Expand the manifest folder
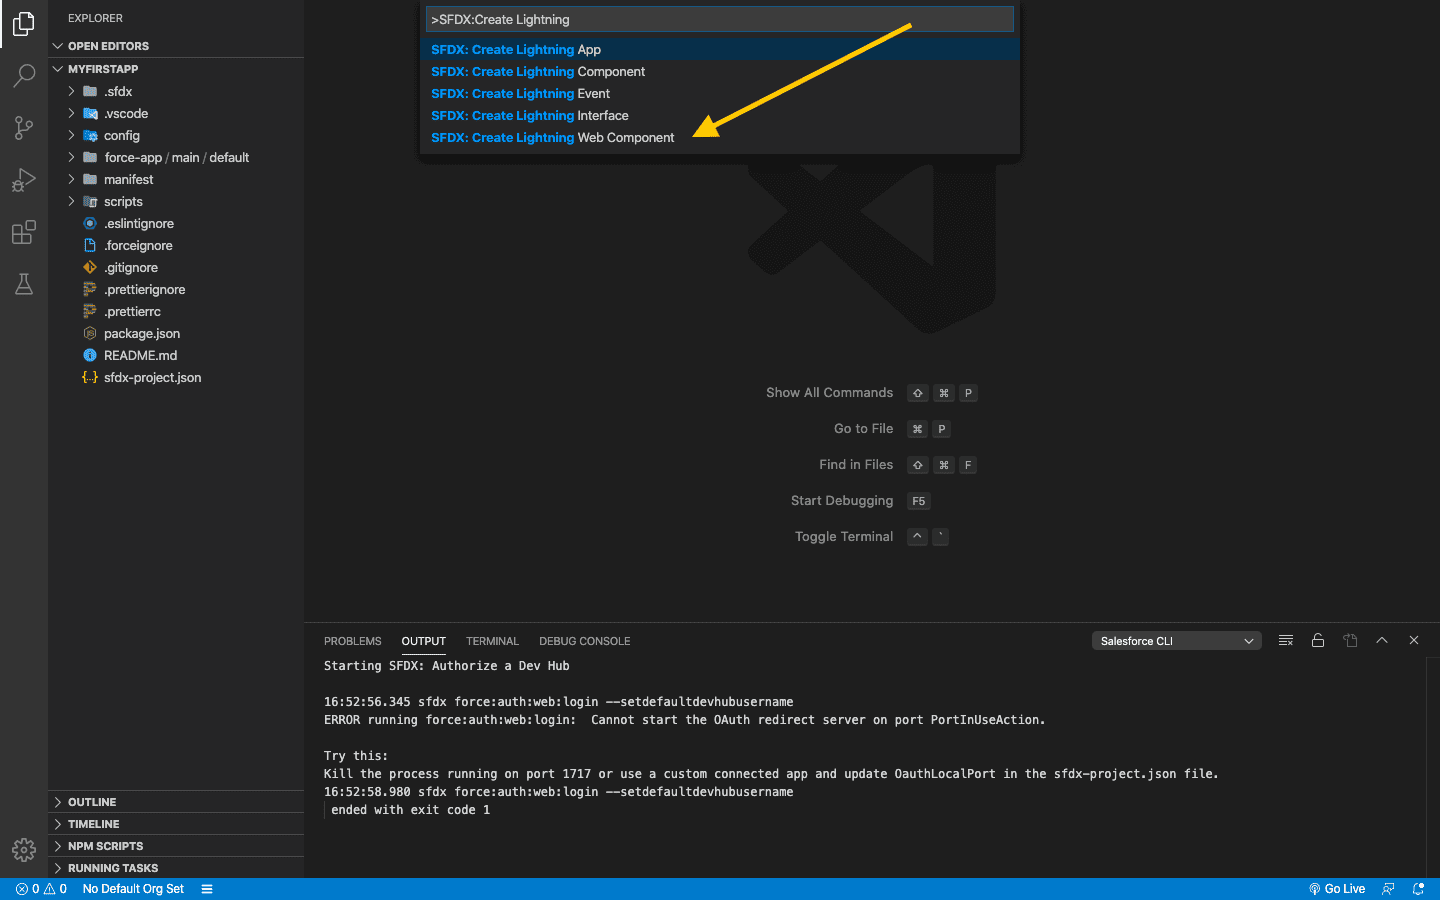This screenshot has height=900, width=1440. pos(176,179)
